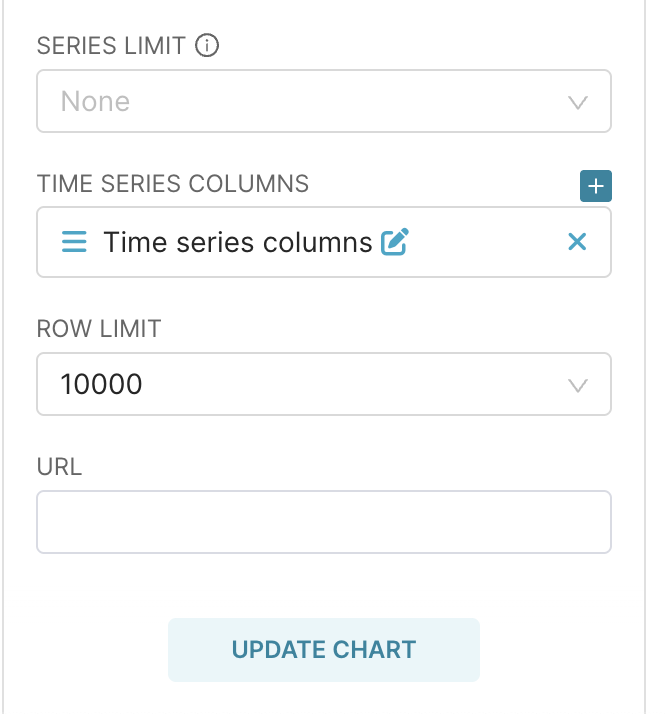Select the Time series columns item text

click(238, 242)
